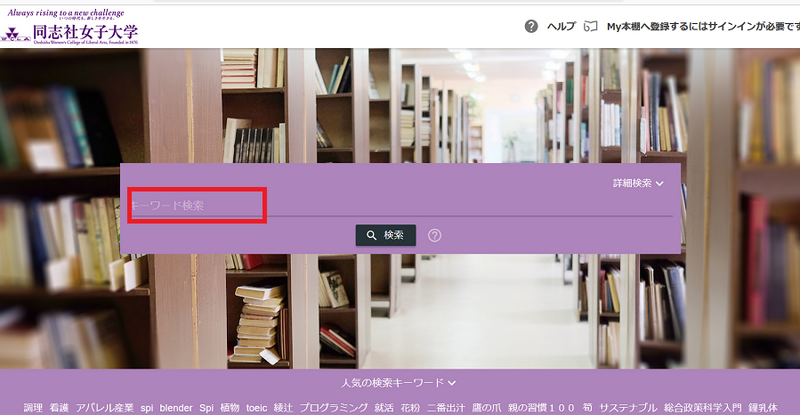Open the My本棚 sign-in notice link
Viewport: 800px width, 415px height.
tap(702, 26)
